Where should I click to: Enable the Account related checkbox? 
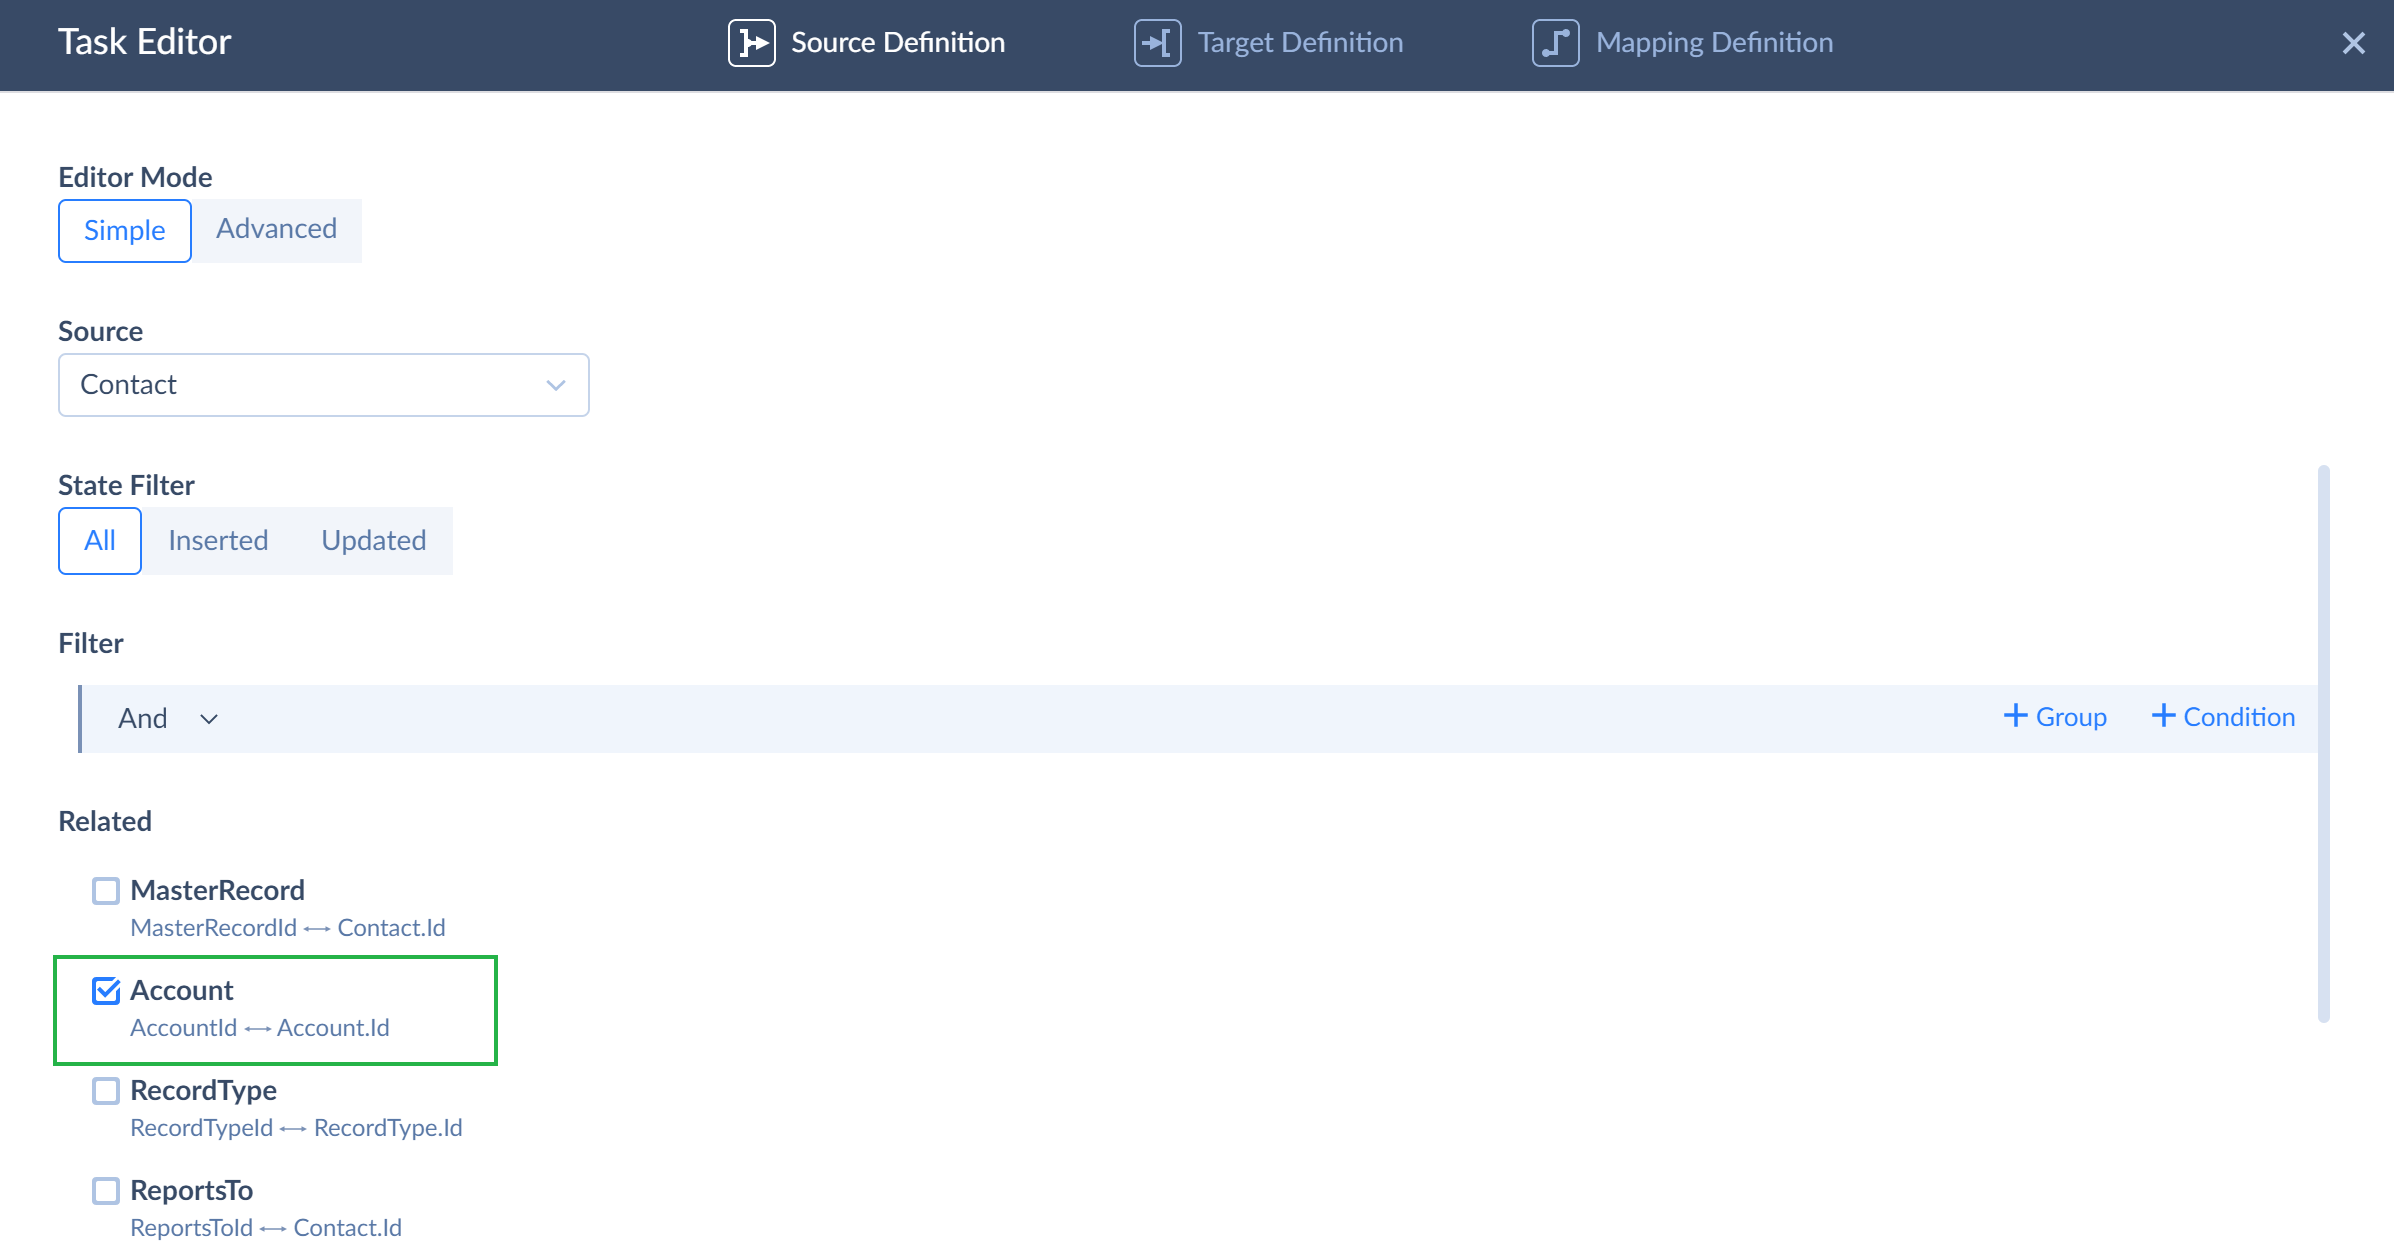tap(103, 990)
